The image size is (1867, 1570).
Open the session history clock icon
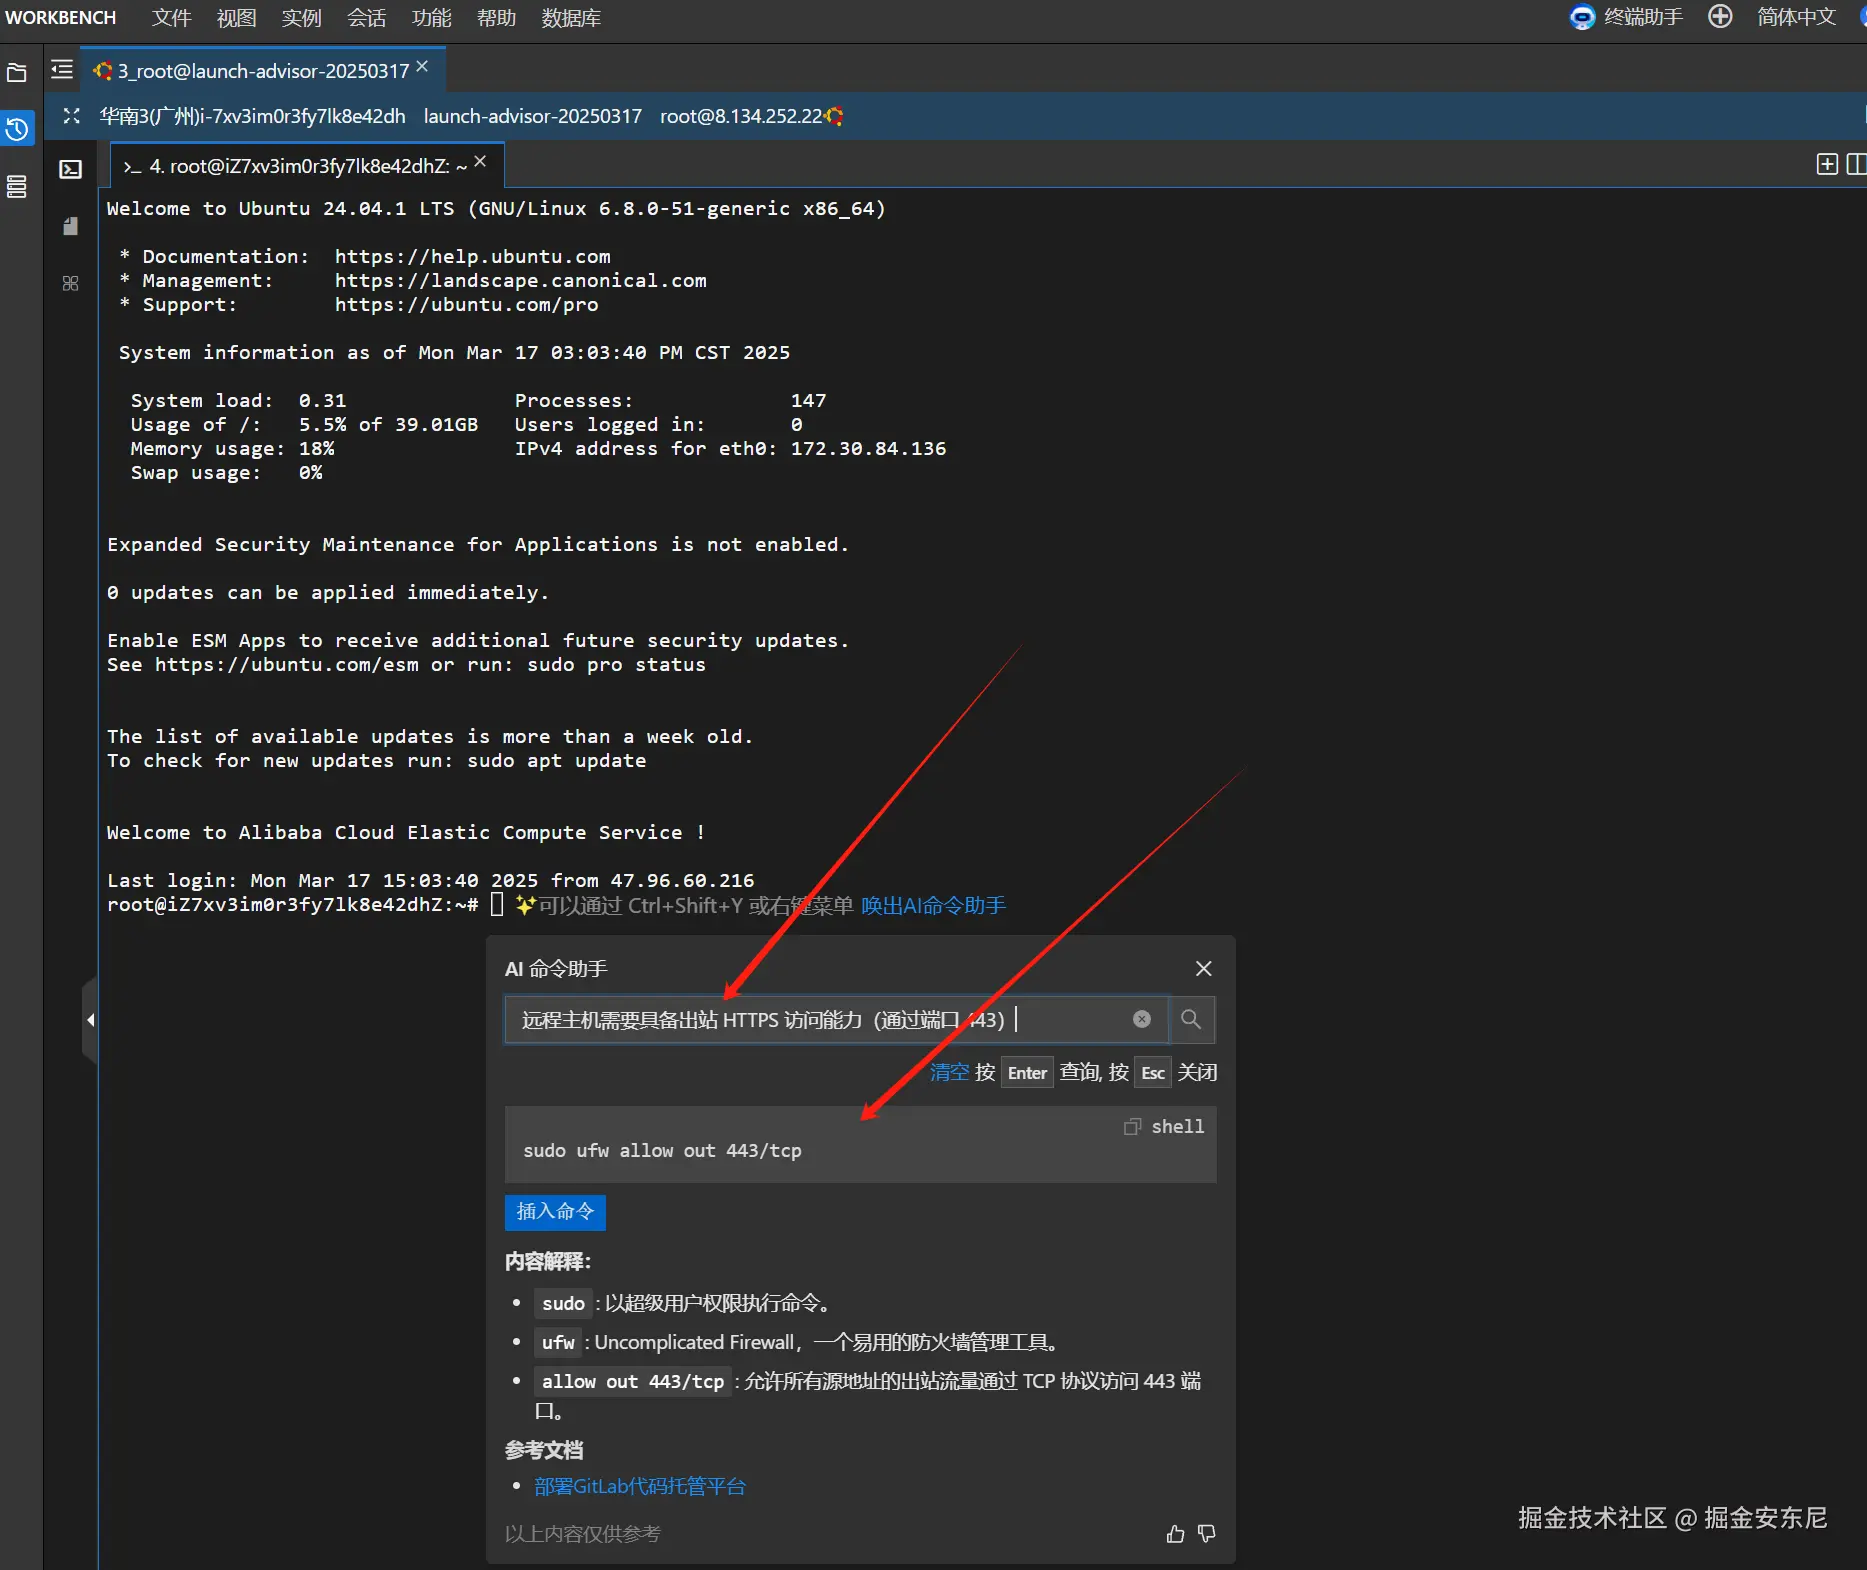[17, 129]
